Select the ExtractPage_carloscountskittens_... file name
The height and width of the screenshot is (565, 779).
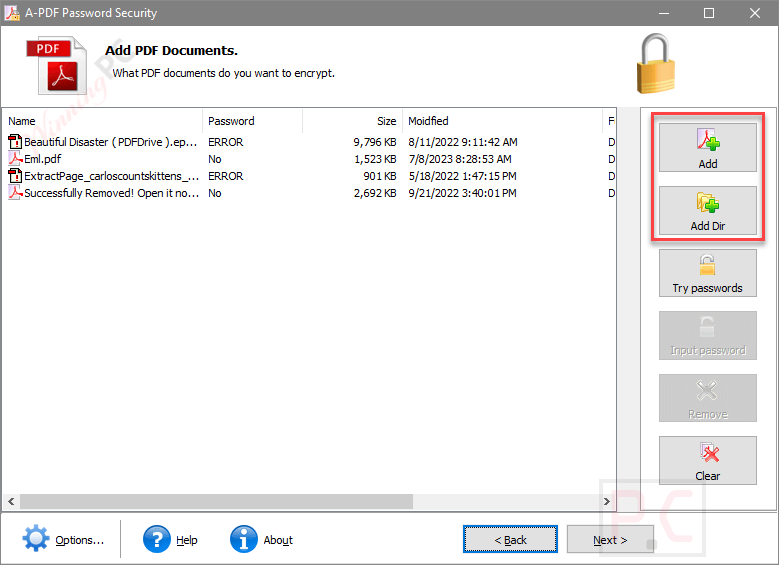111,176
